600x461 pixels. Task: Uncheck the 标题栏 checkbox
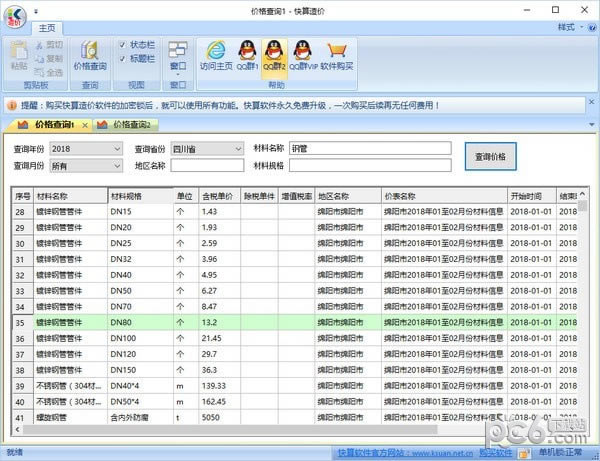[122, 59]
